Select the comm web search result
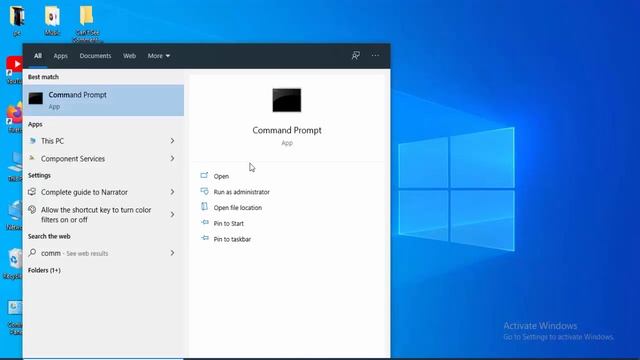The width and height of the screenshot is (640, 360). (x=103, y=253)
